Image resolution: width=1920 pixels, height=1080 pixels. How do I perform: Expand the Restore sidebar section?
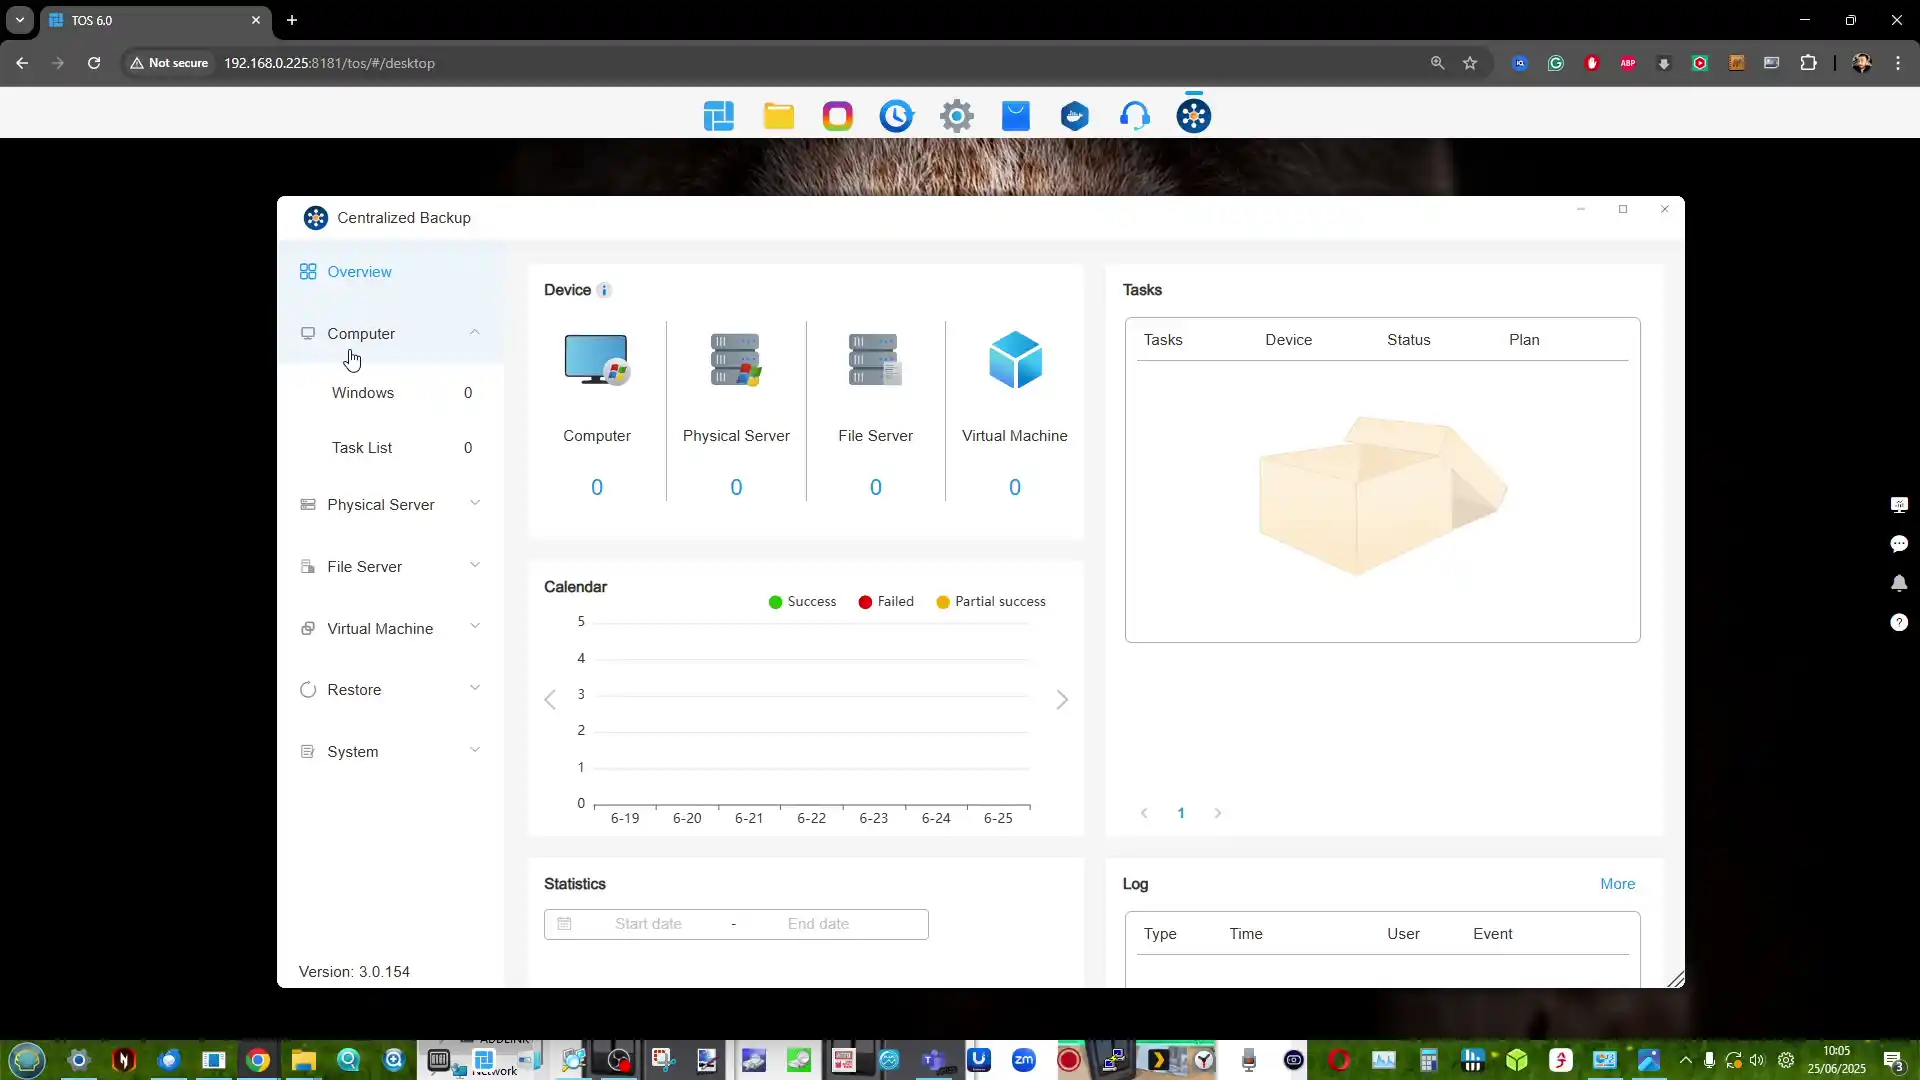click(x=475, y=689)
